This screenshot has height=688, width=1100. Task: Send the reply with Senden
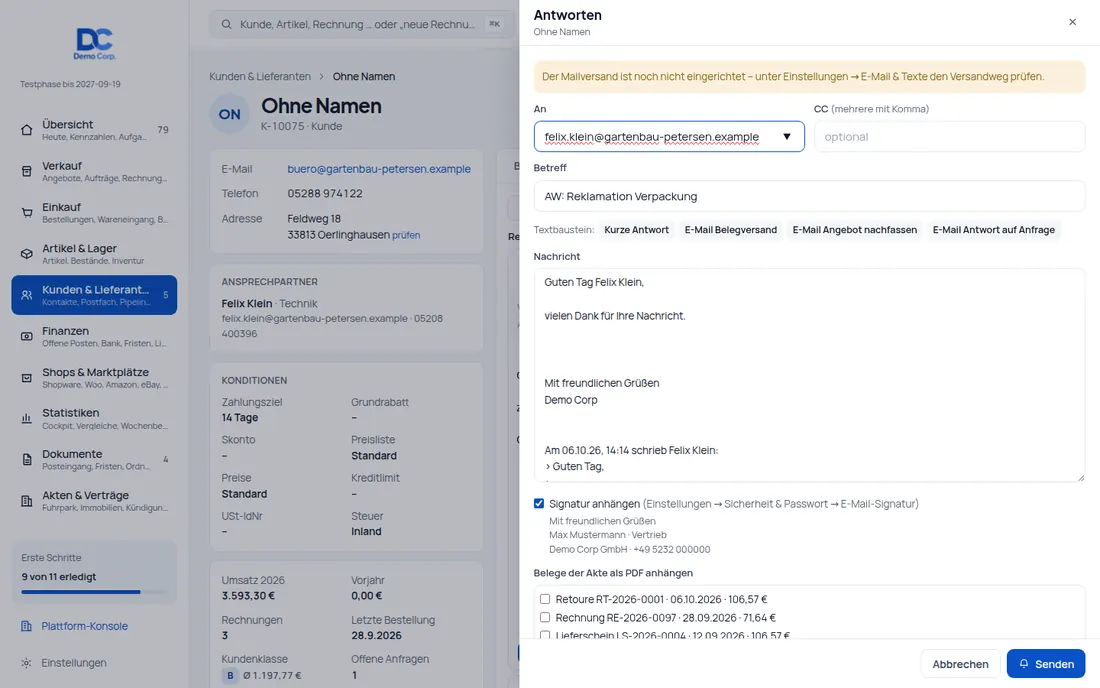pos(1045,663)
